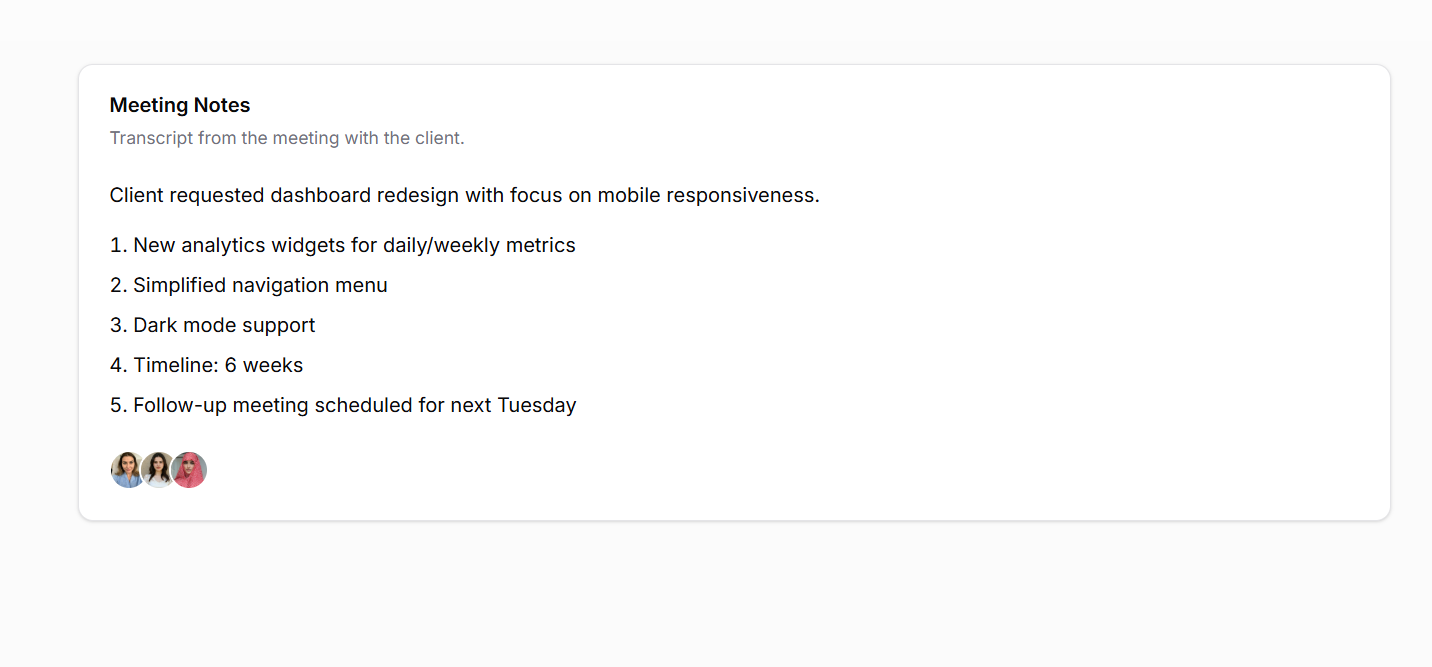Click the middle avatar in white top
The height and width of the screenshot is (667, 1432).
(157, 470)
